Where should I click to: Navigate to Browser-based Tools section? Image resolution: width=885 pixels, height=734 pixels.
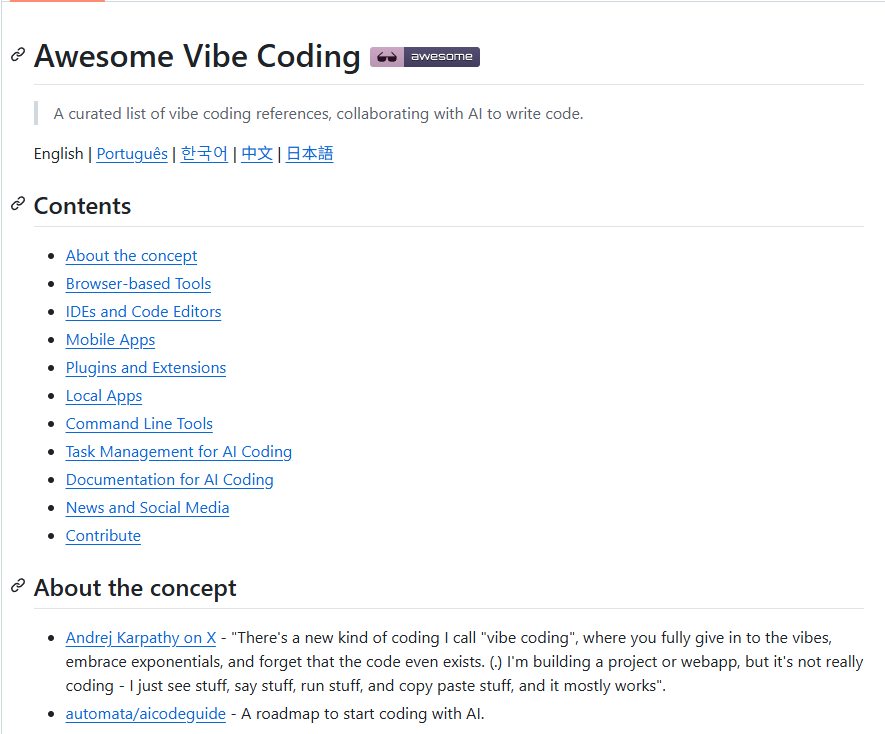click(138, 284)
